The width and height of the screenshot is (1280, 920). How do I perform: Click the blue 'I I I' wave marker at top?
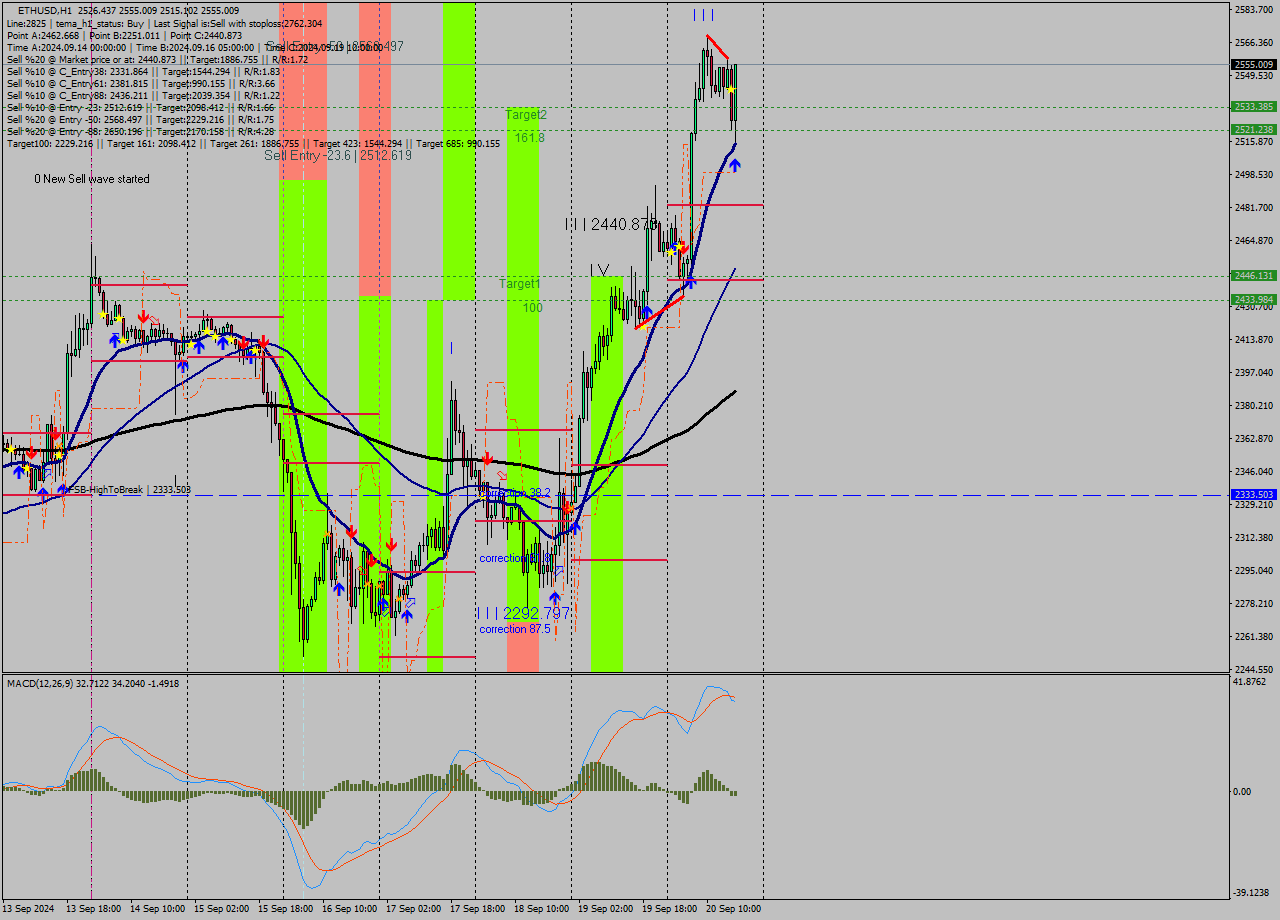703,15
